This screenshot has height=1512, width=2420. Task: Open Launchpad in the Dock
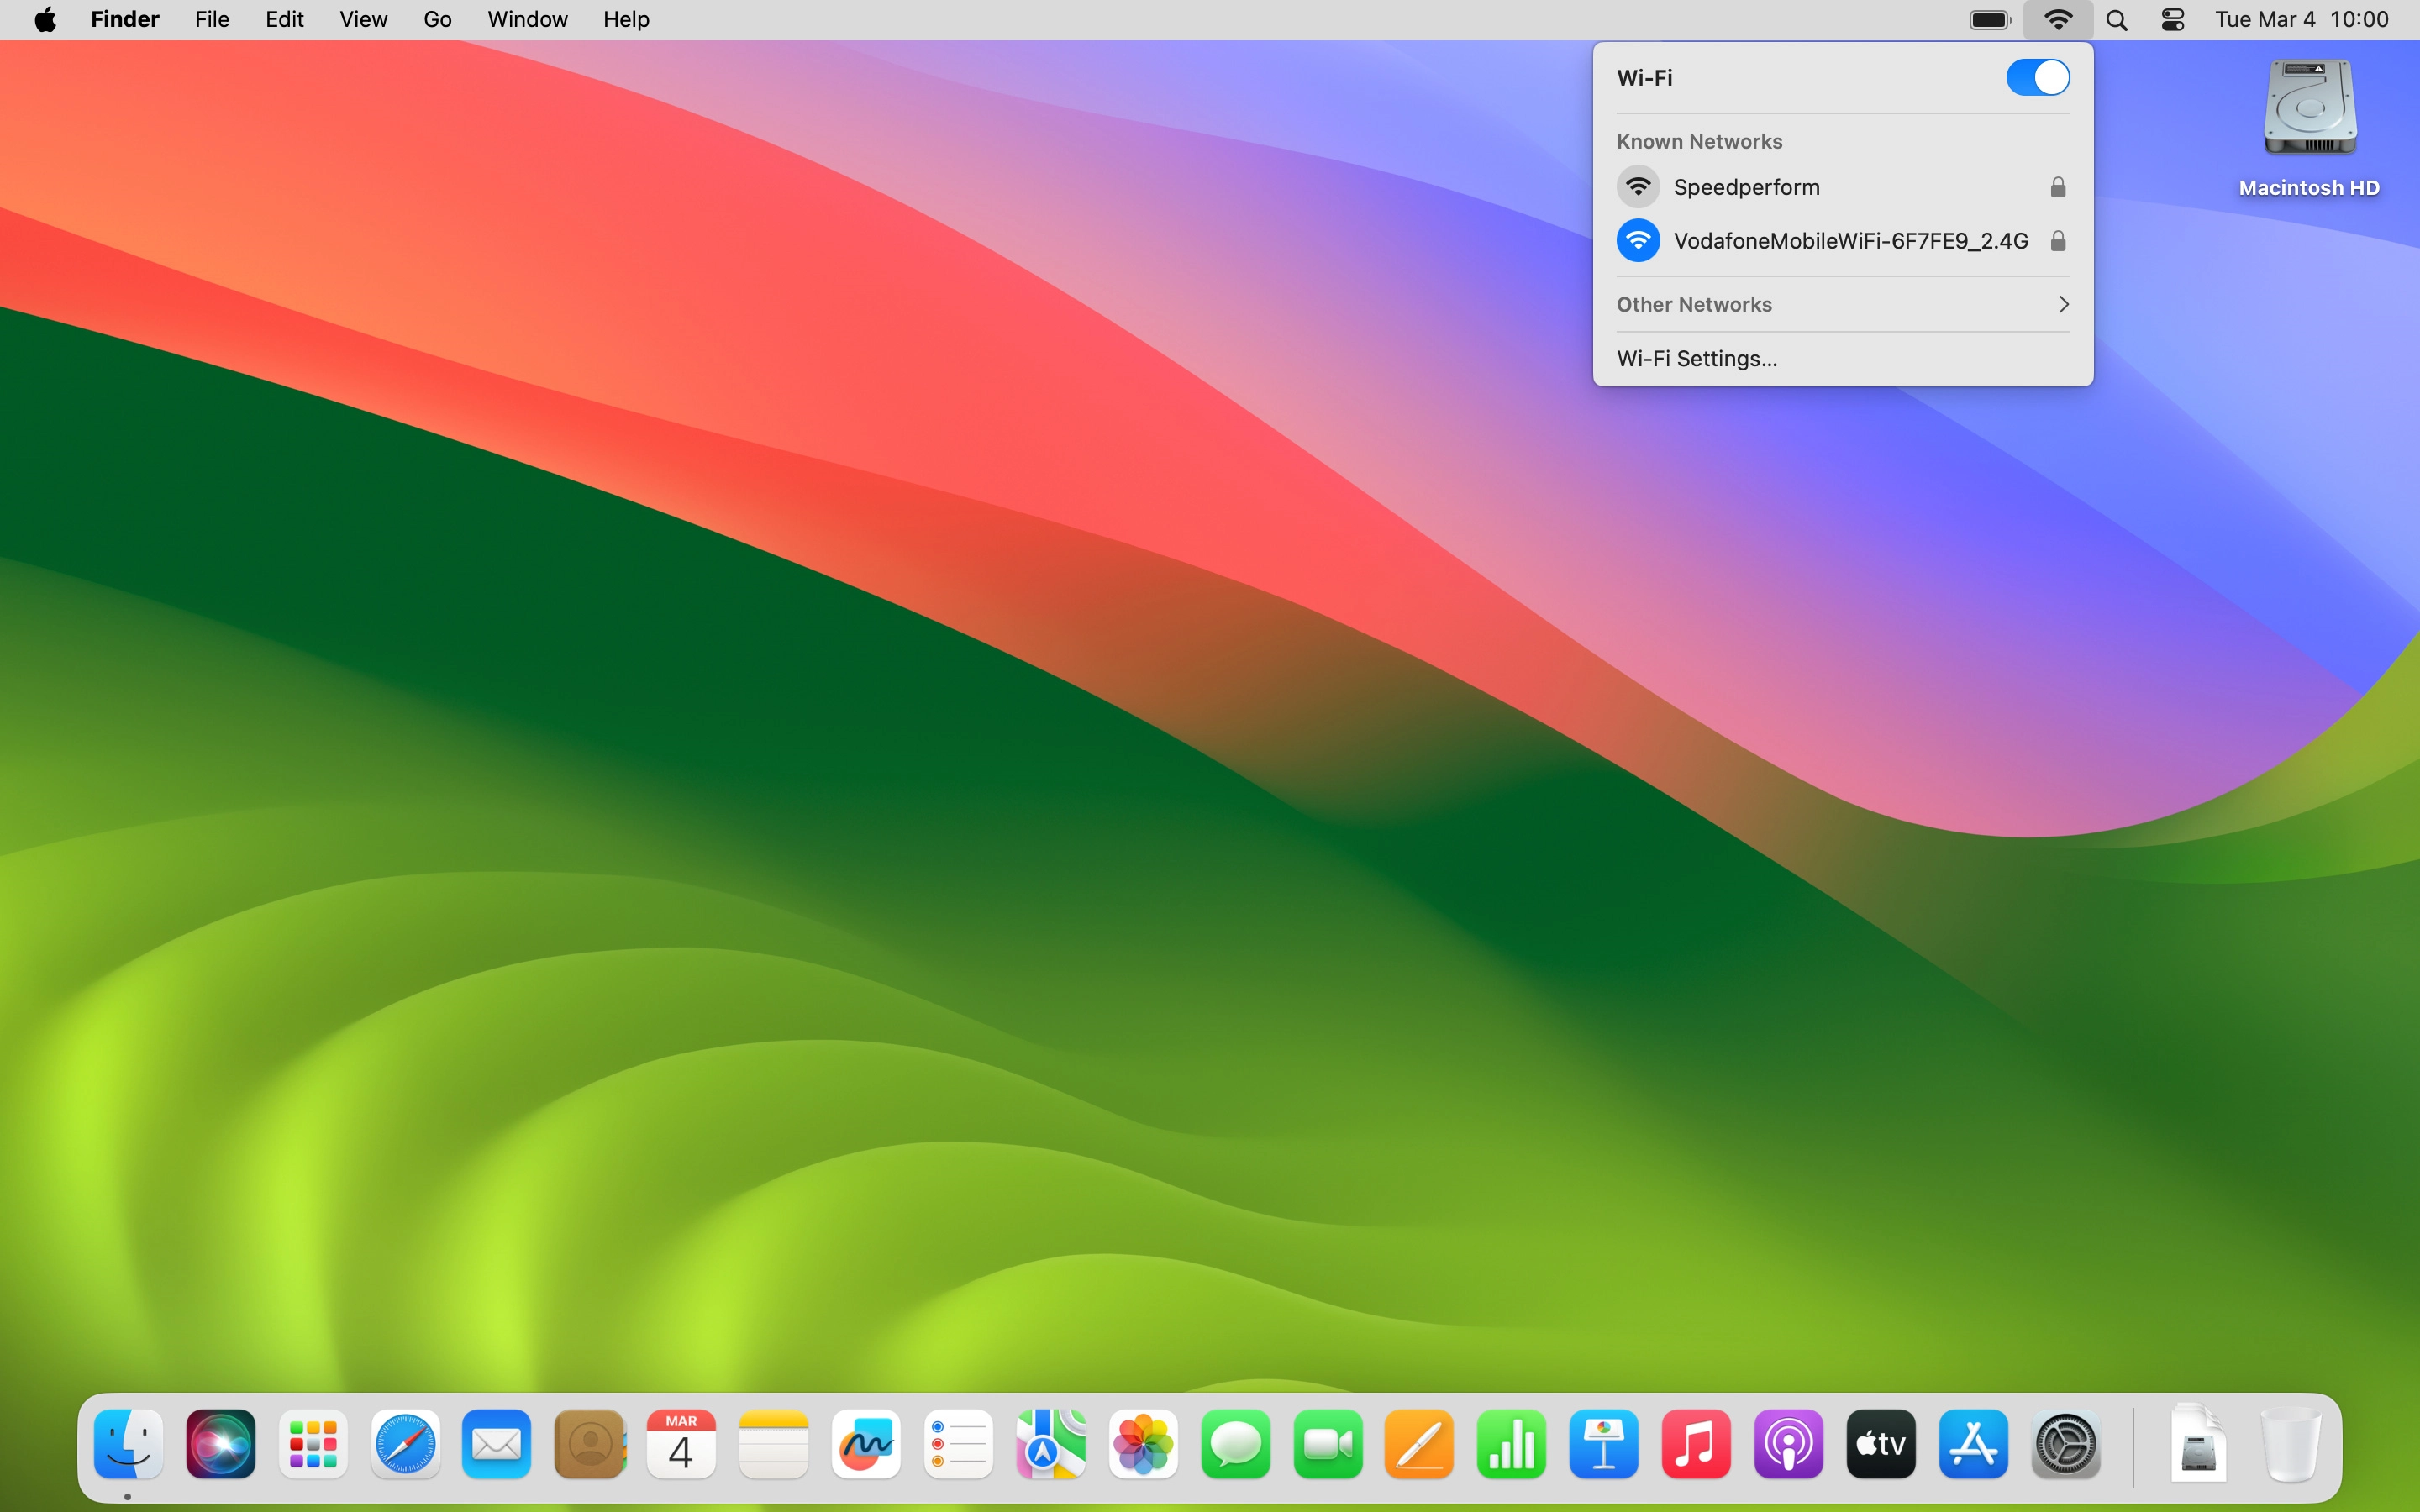313,1444
